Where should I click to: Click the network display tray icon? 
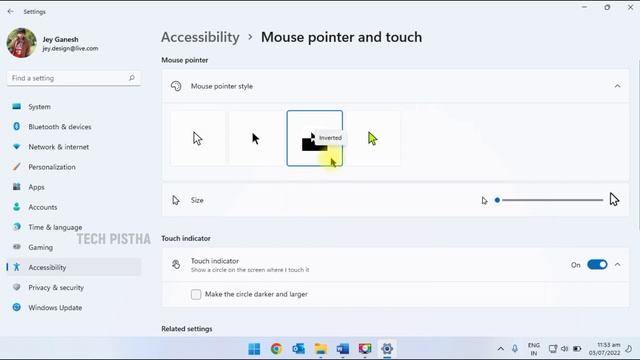pyautogui.click(x=553, y=349)
